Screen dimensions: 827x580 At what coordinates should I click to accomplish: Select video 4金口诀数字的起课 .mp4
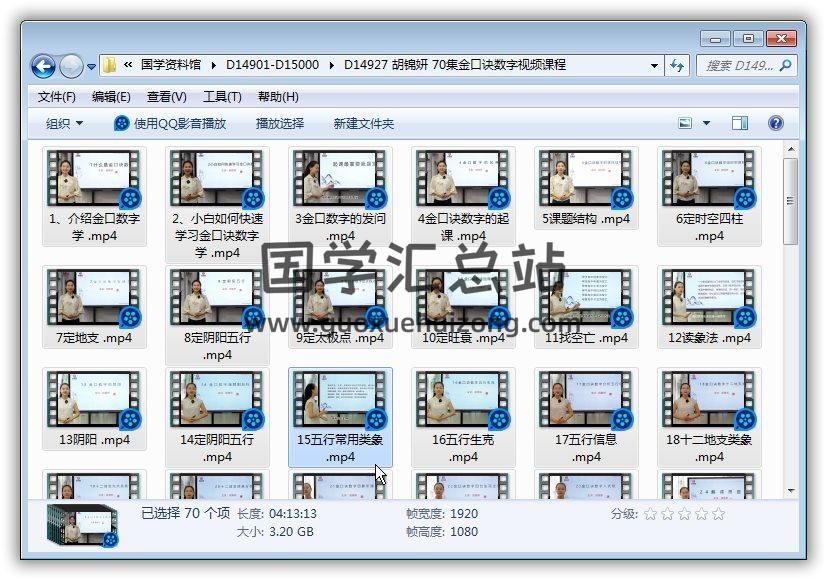pyautogui.click(x=463, y=196)
